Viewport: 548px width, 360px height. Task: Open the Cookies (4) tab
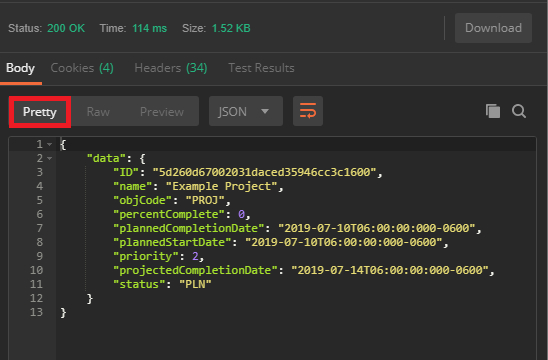[x=82, y=68]
